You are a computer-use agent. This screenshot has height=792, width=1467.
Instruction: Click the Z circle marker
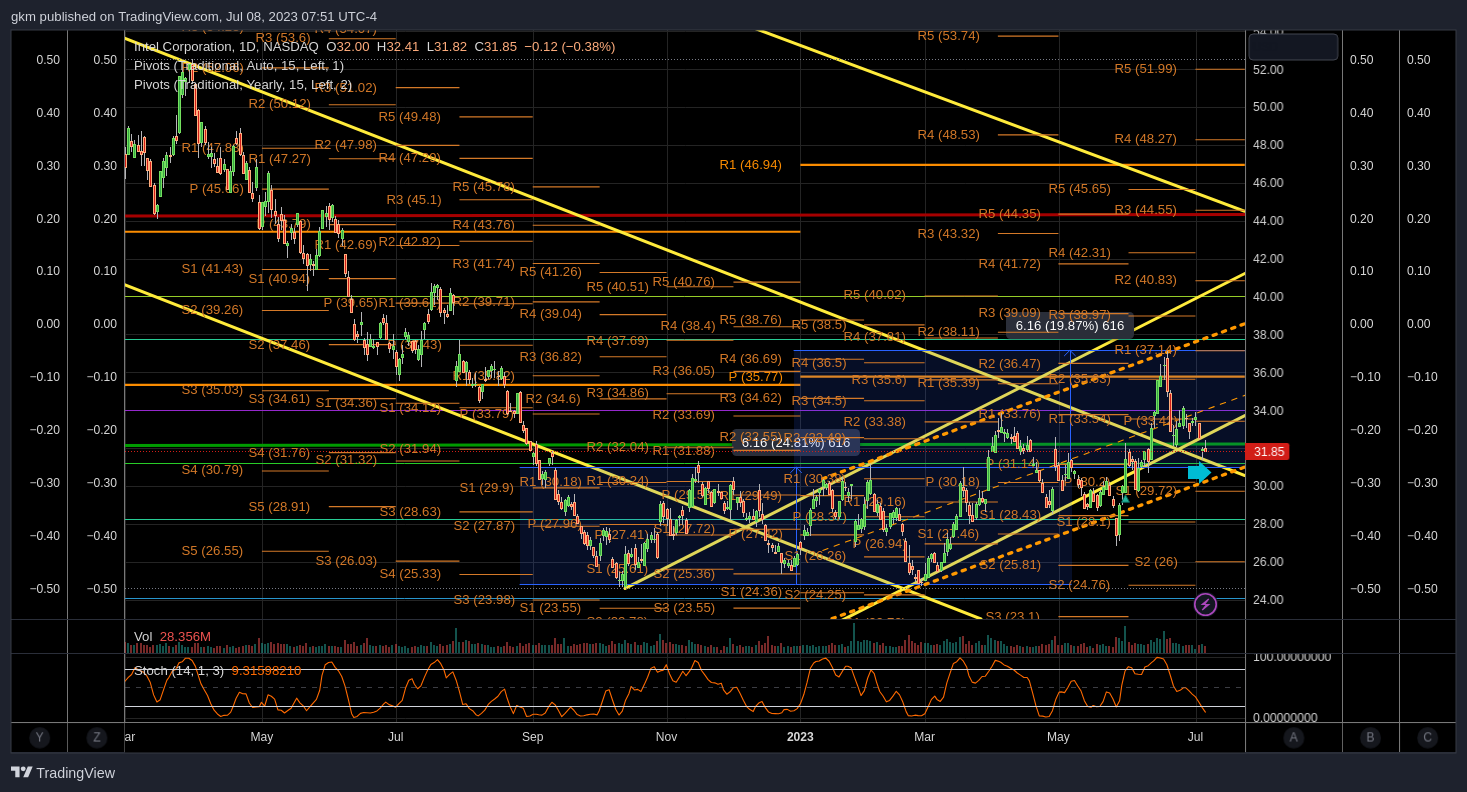[x=96, y=738]
